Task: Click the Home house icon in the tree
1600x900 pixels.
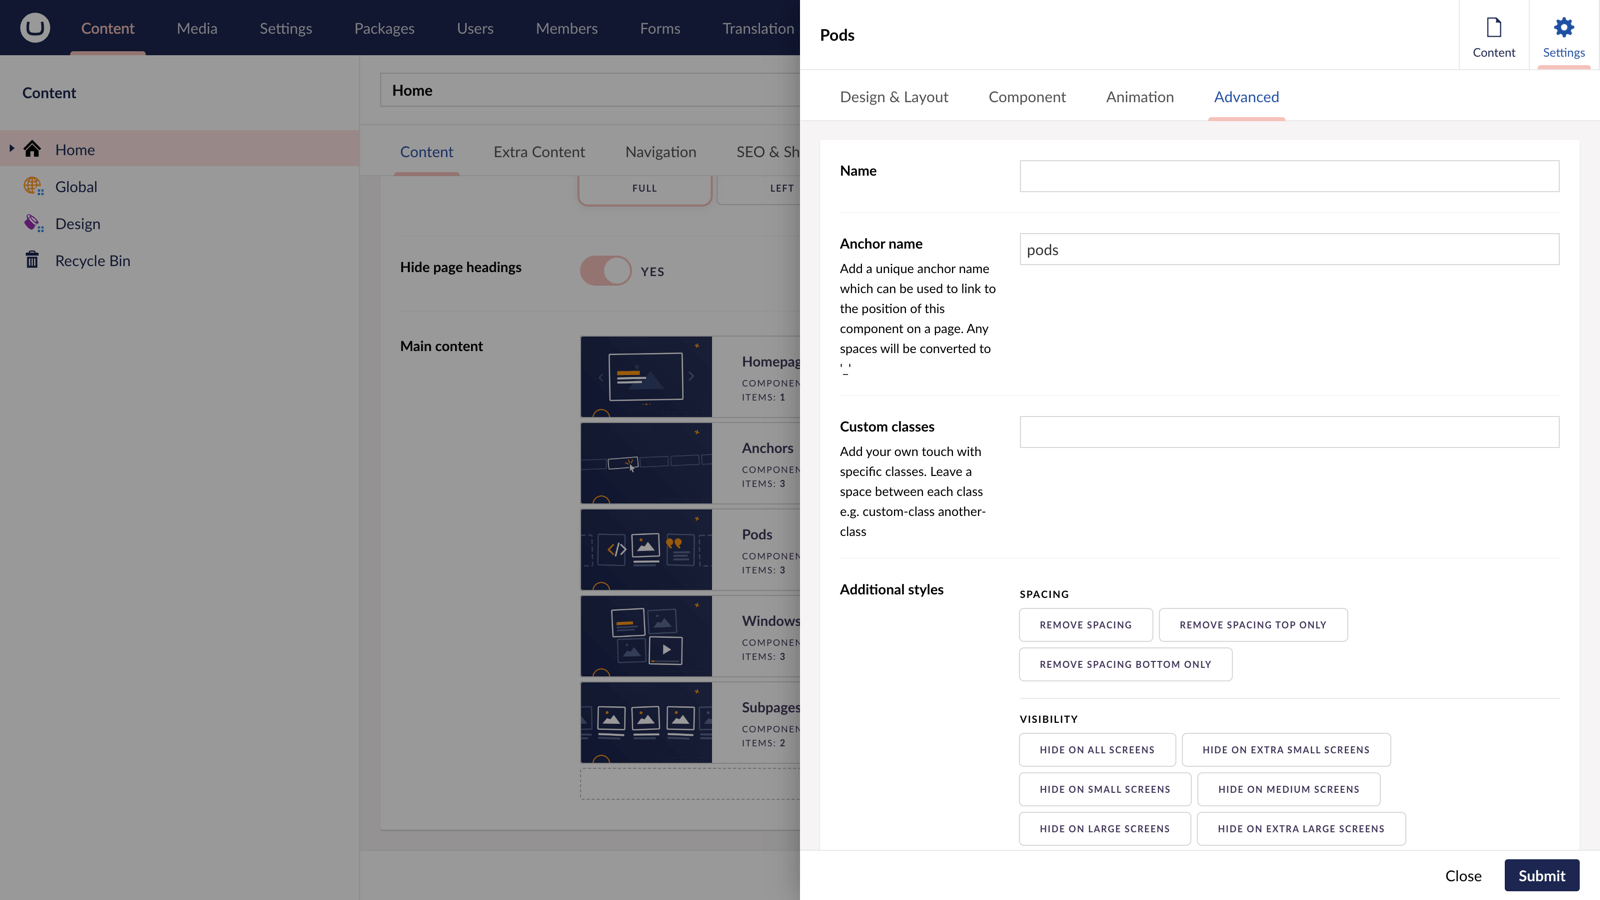Action: click(x=33, y=149)
